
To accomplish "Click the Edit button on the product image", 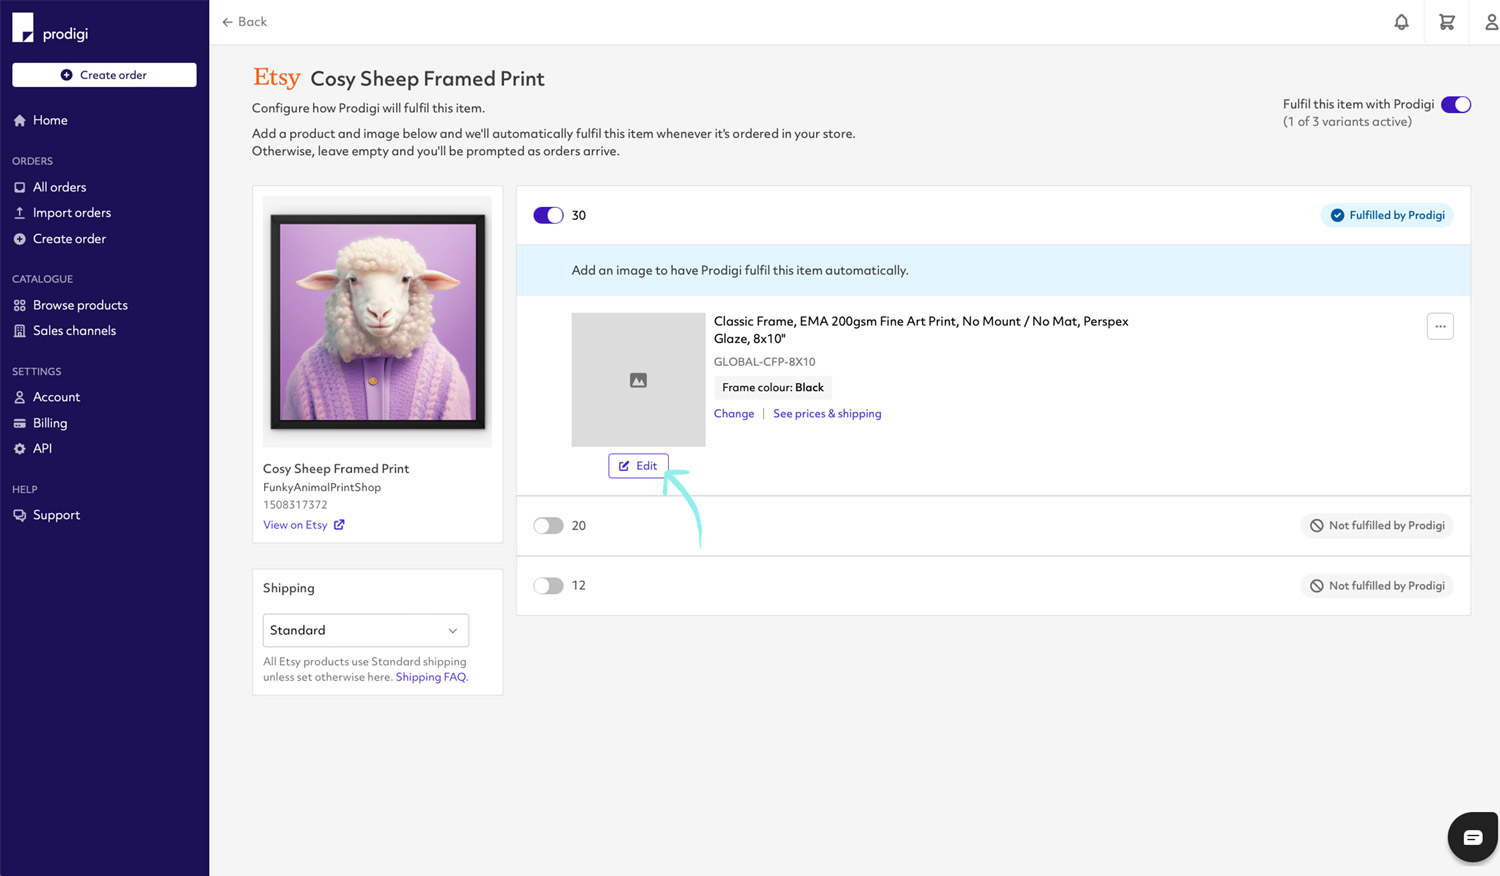I will (x=638, y=465).
